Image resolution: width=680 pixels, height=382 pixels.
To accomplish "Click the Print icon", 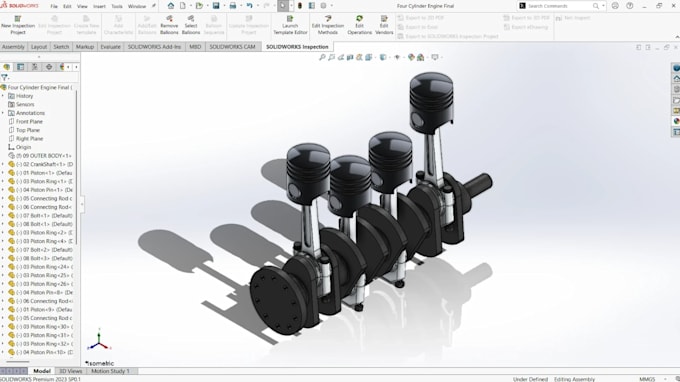I will click(x=233, y=6).
